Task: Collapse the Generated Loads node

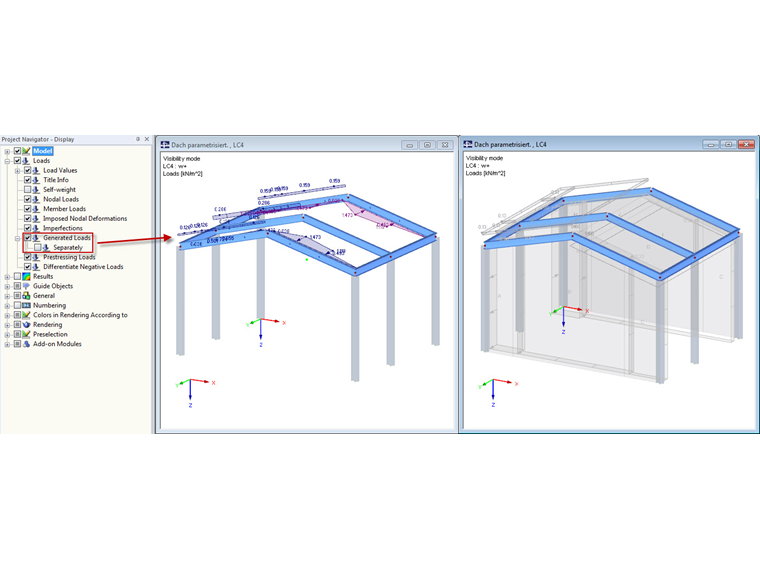Action: click(17, 238)
